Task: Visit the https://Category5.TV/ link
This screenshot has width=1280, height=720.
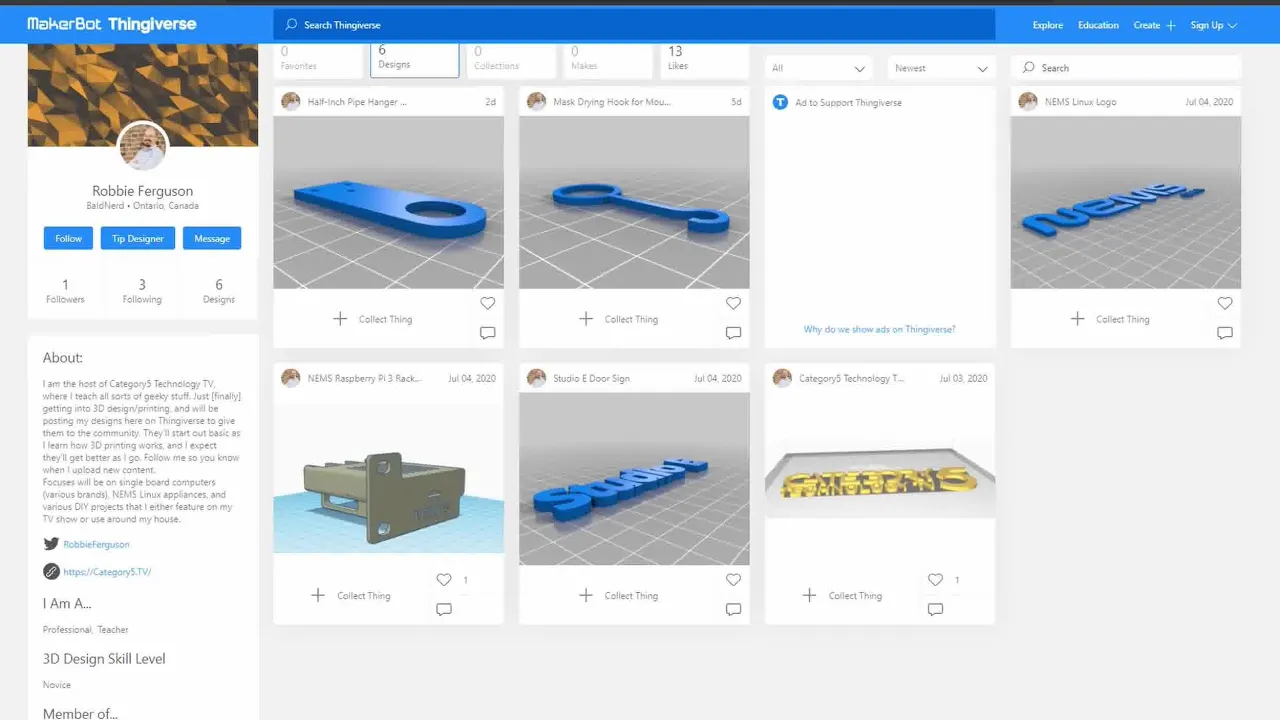Action: 107,572
